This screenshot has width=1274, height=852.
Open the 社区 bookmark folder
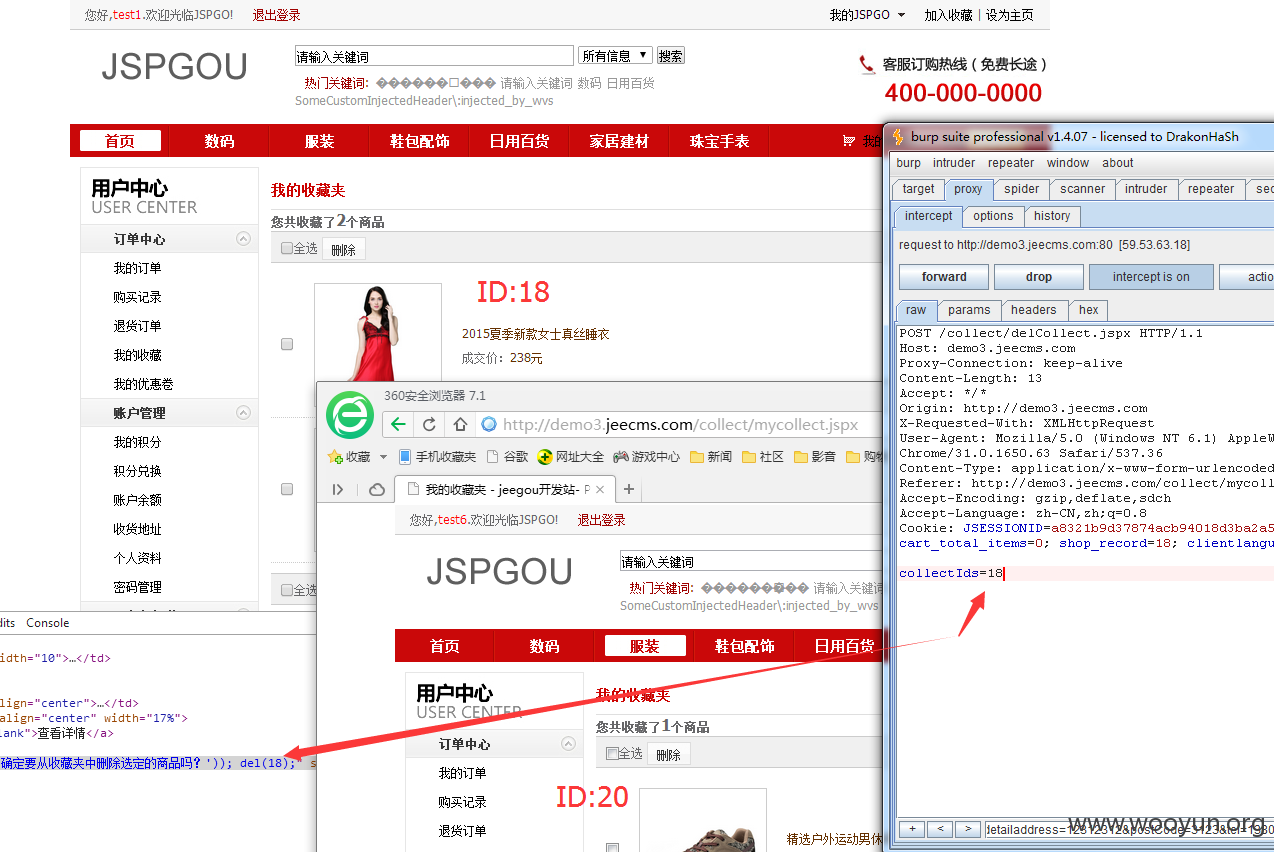[762, 456]
